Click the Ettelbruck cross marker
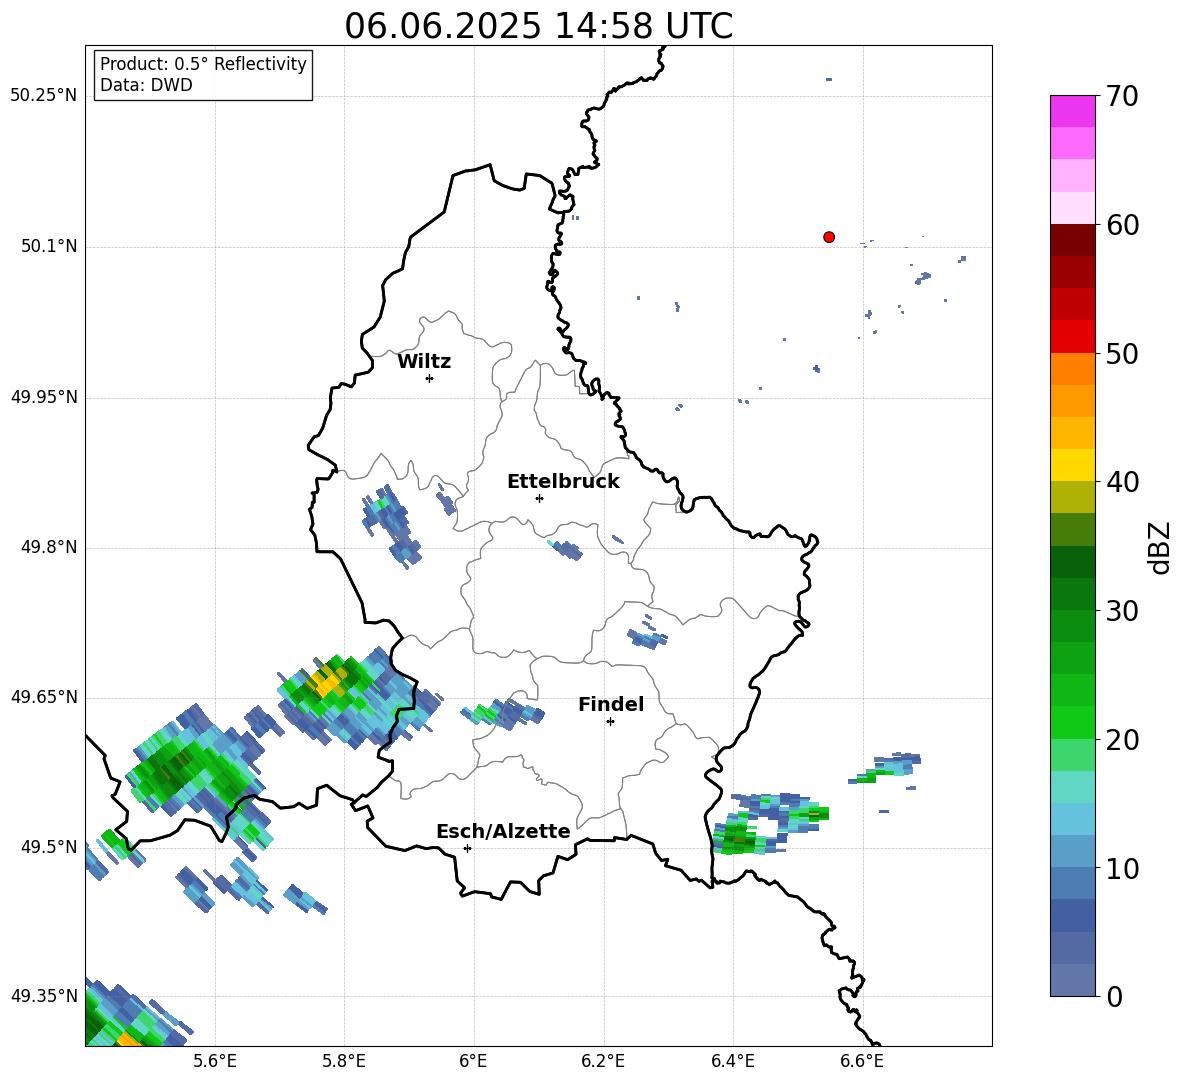Viewport: 1184px width, 1081px height. (539, 498)
